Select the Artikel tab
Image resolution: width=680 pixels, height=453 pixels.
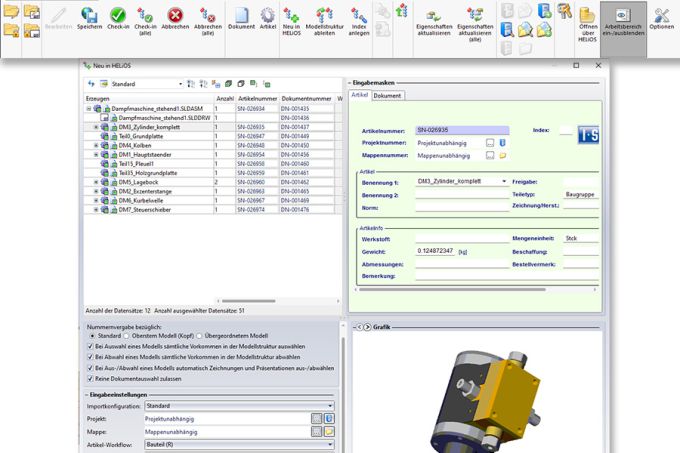point(360,95)
